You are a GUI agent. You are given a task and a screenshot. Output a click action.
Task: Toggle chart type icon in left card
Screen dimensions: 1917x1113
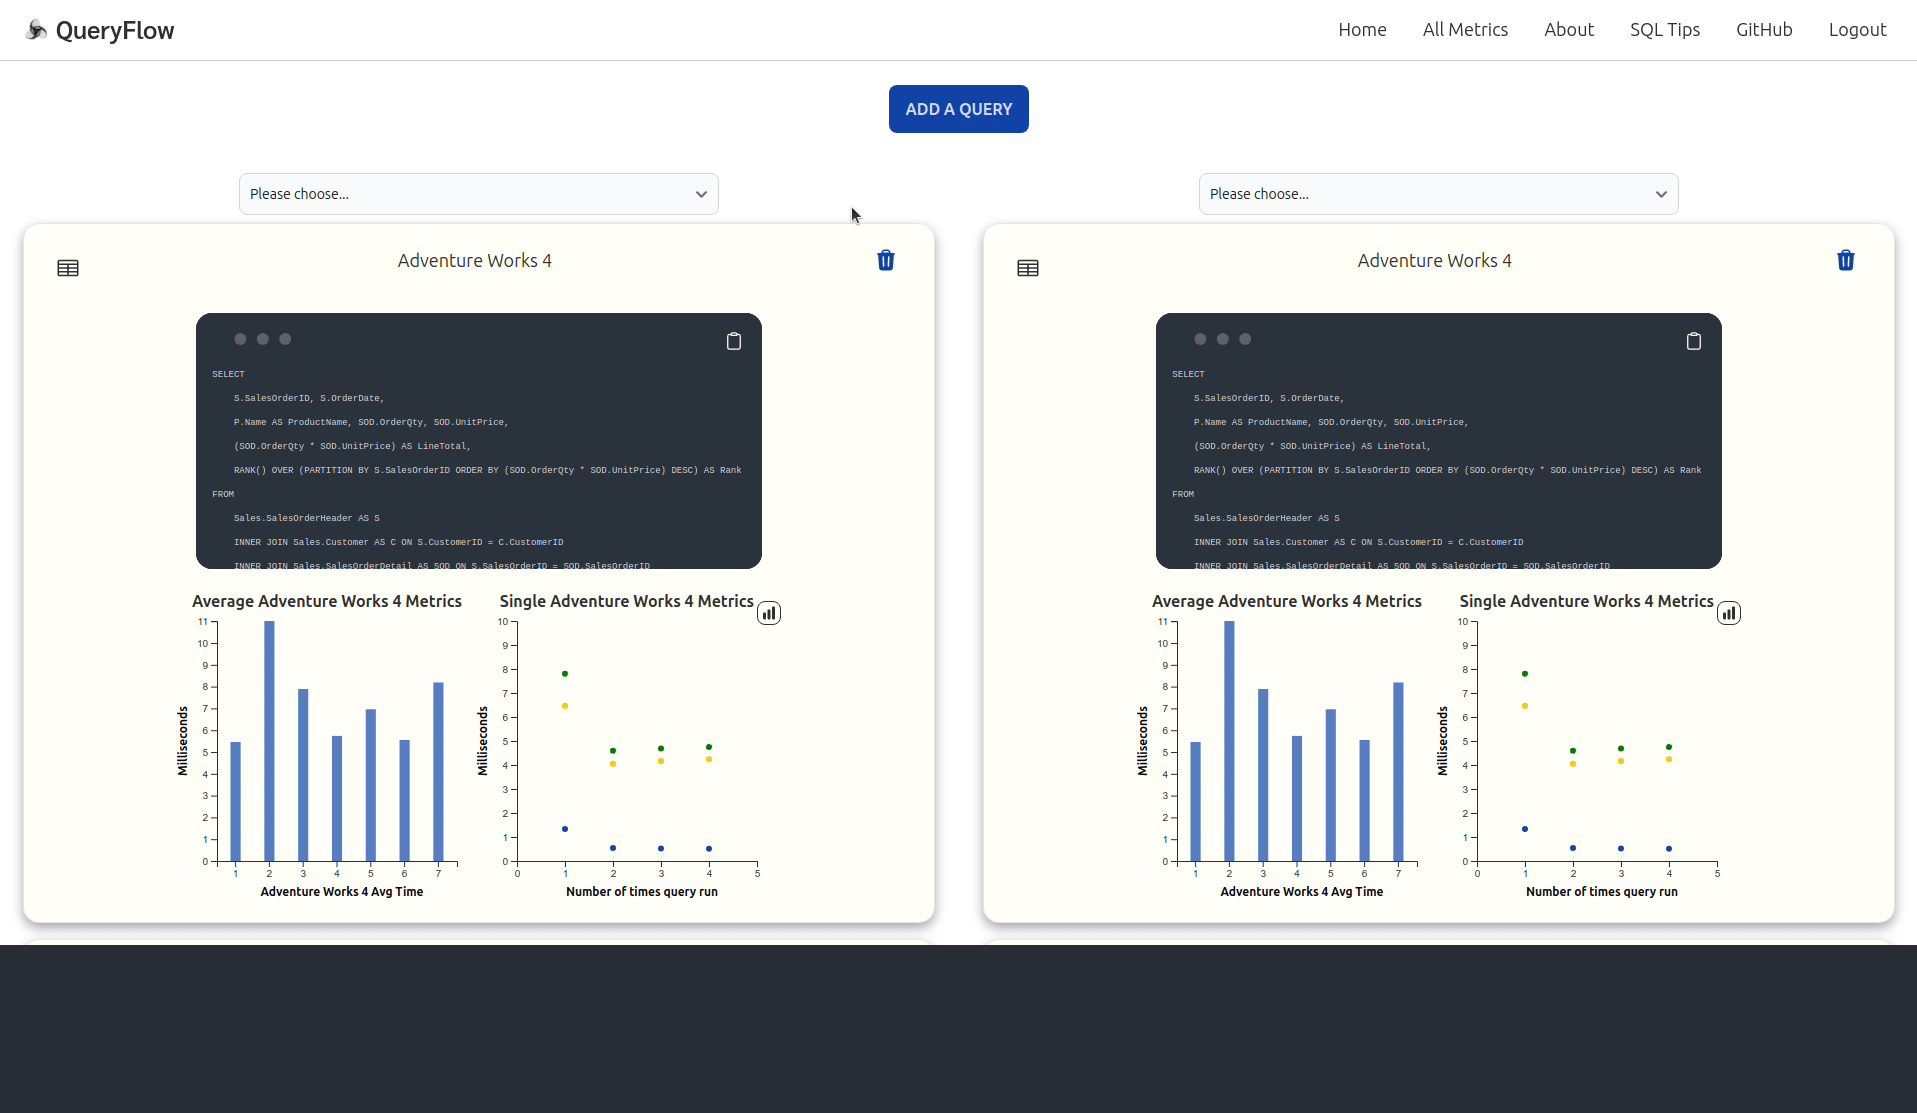pyautogui.click(x=769, y=613)
